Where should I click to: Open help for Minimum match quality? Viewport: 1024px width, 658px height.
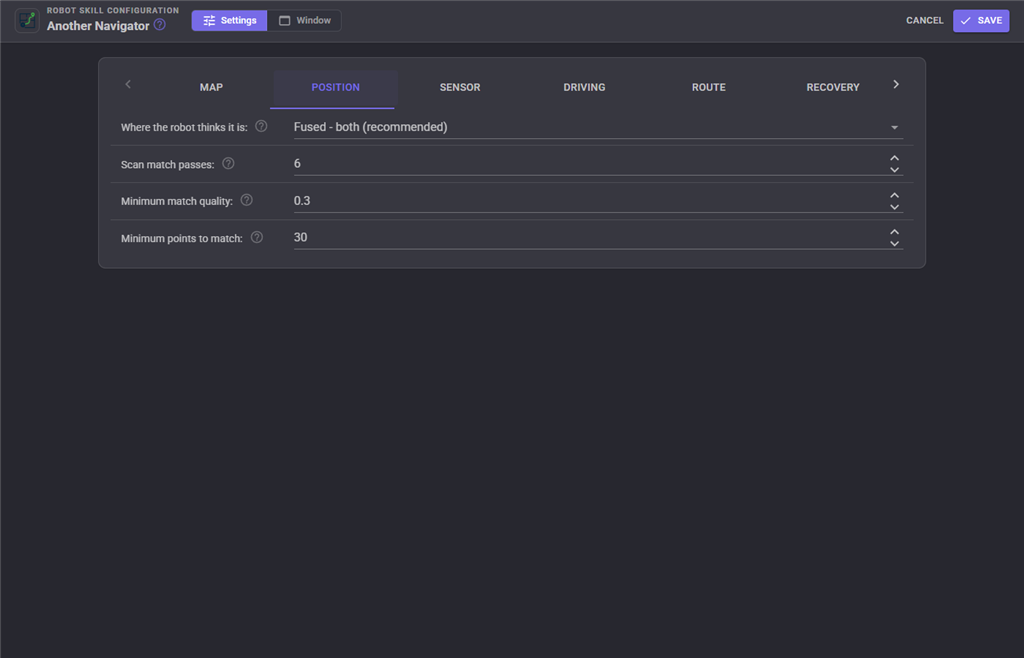tap(246, 200)
